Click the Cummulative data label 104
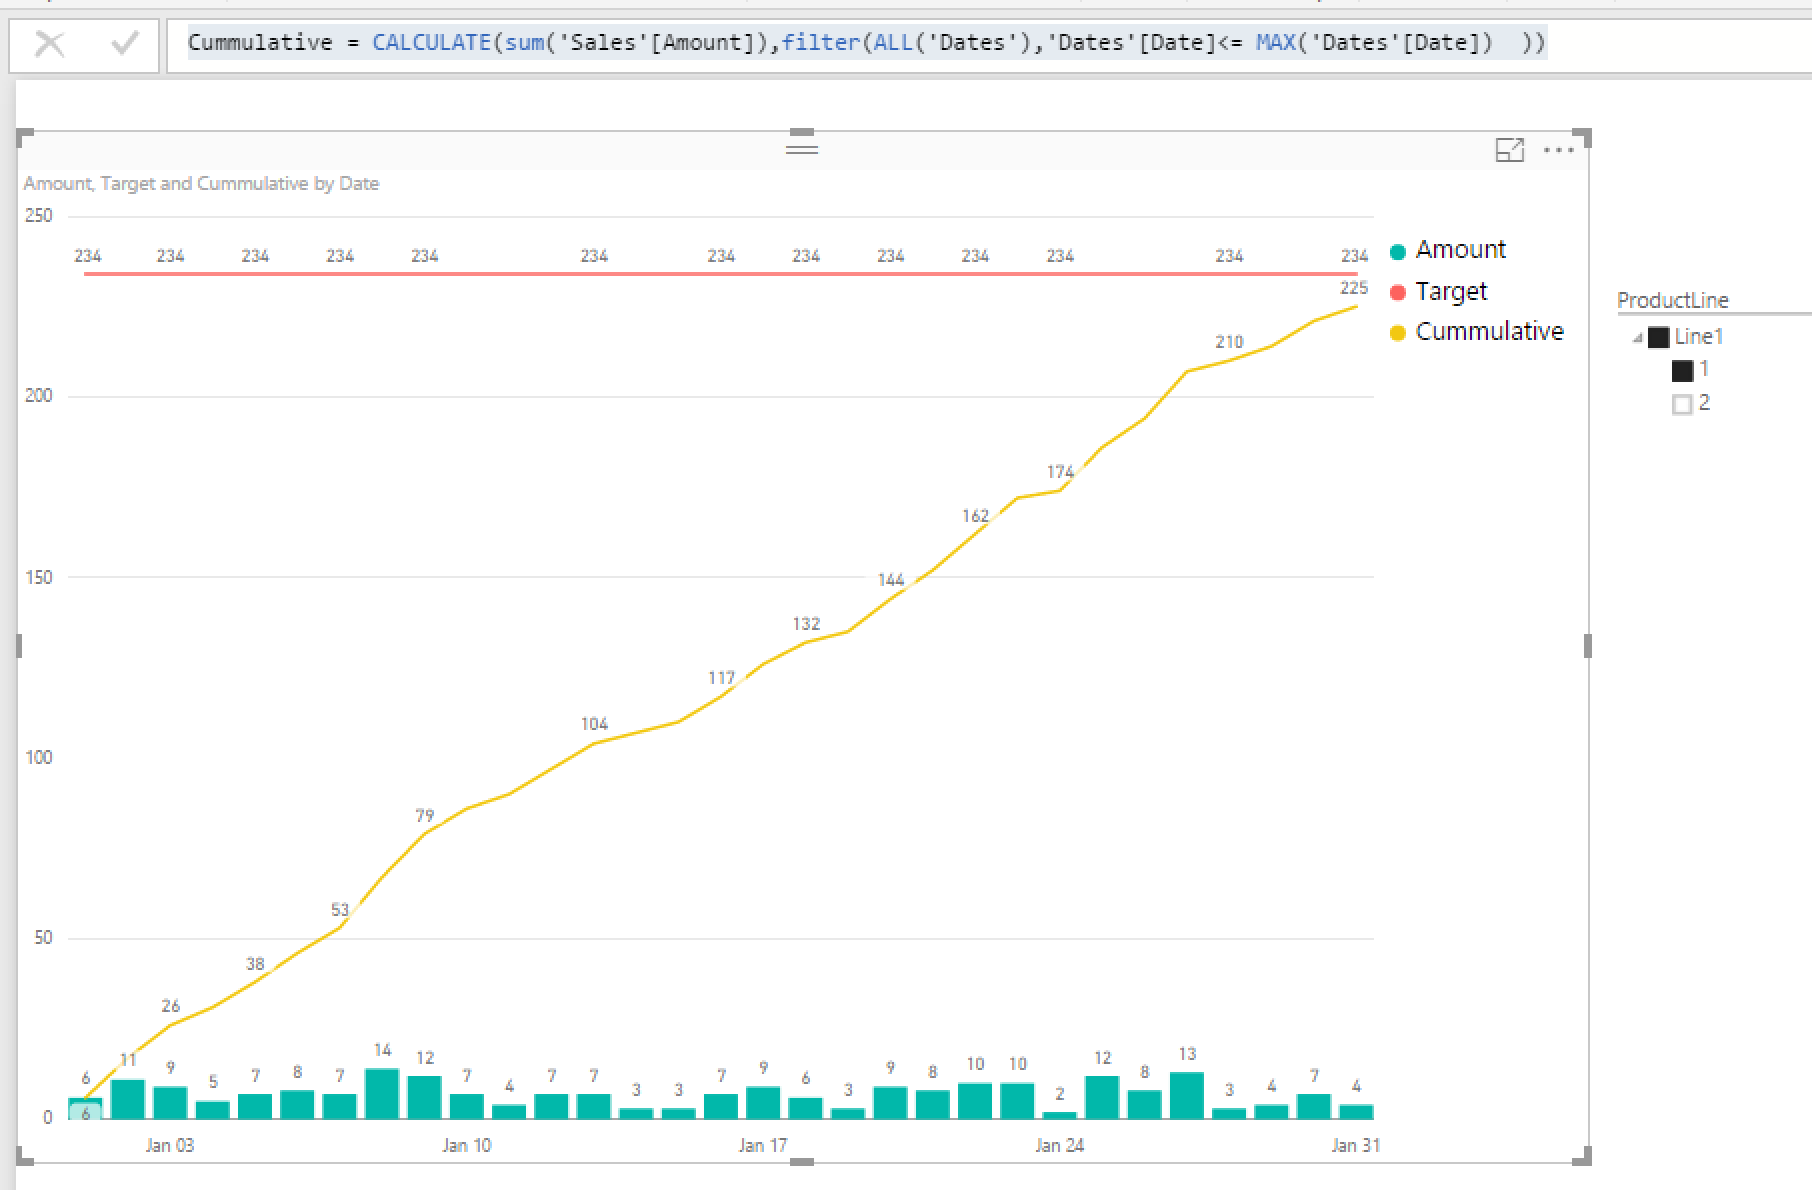 (x=594, y=724)
